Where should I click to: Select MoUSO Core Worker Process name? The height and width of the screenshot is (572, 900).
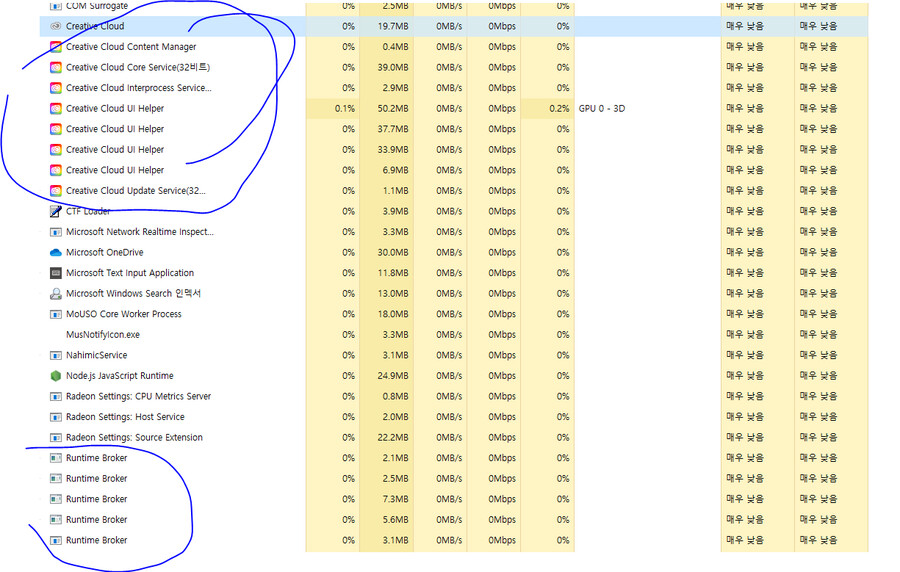[x=123, y=314]
